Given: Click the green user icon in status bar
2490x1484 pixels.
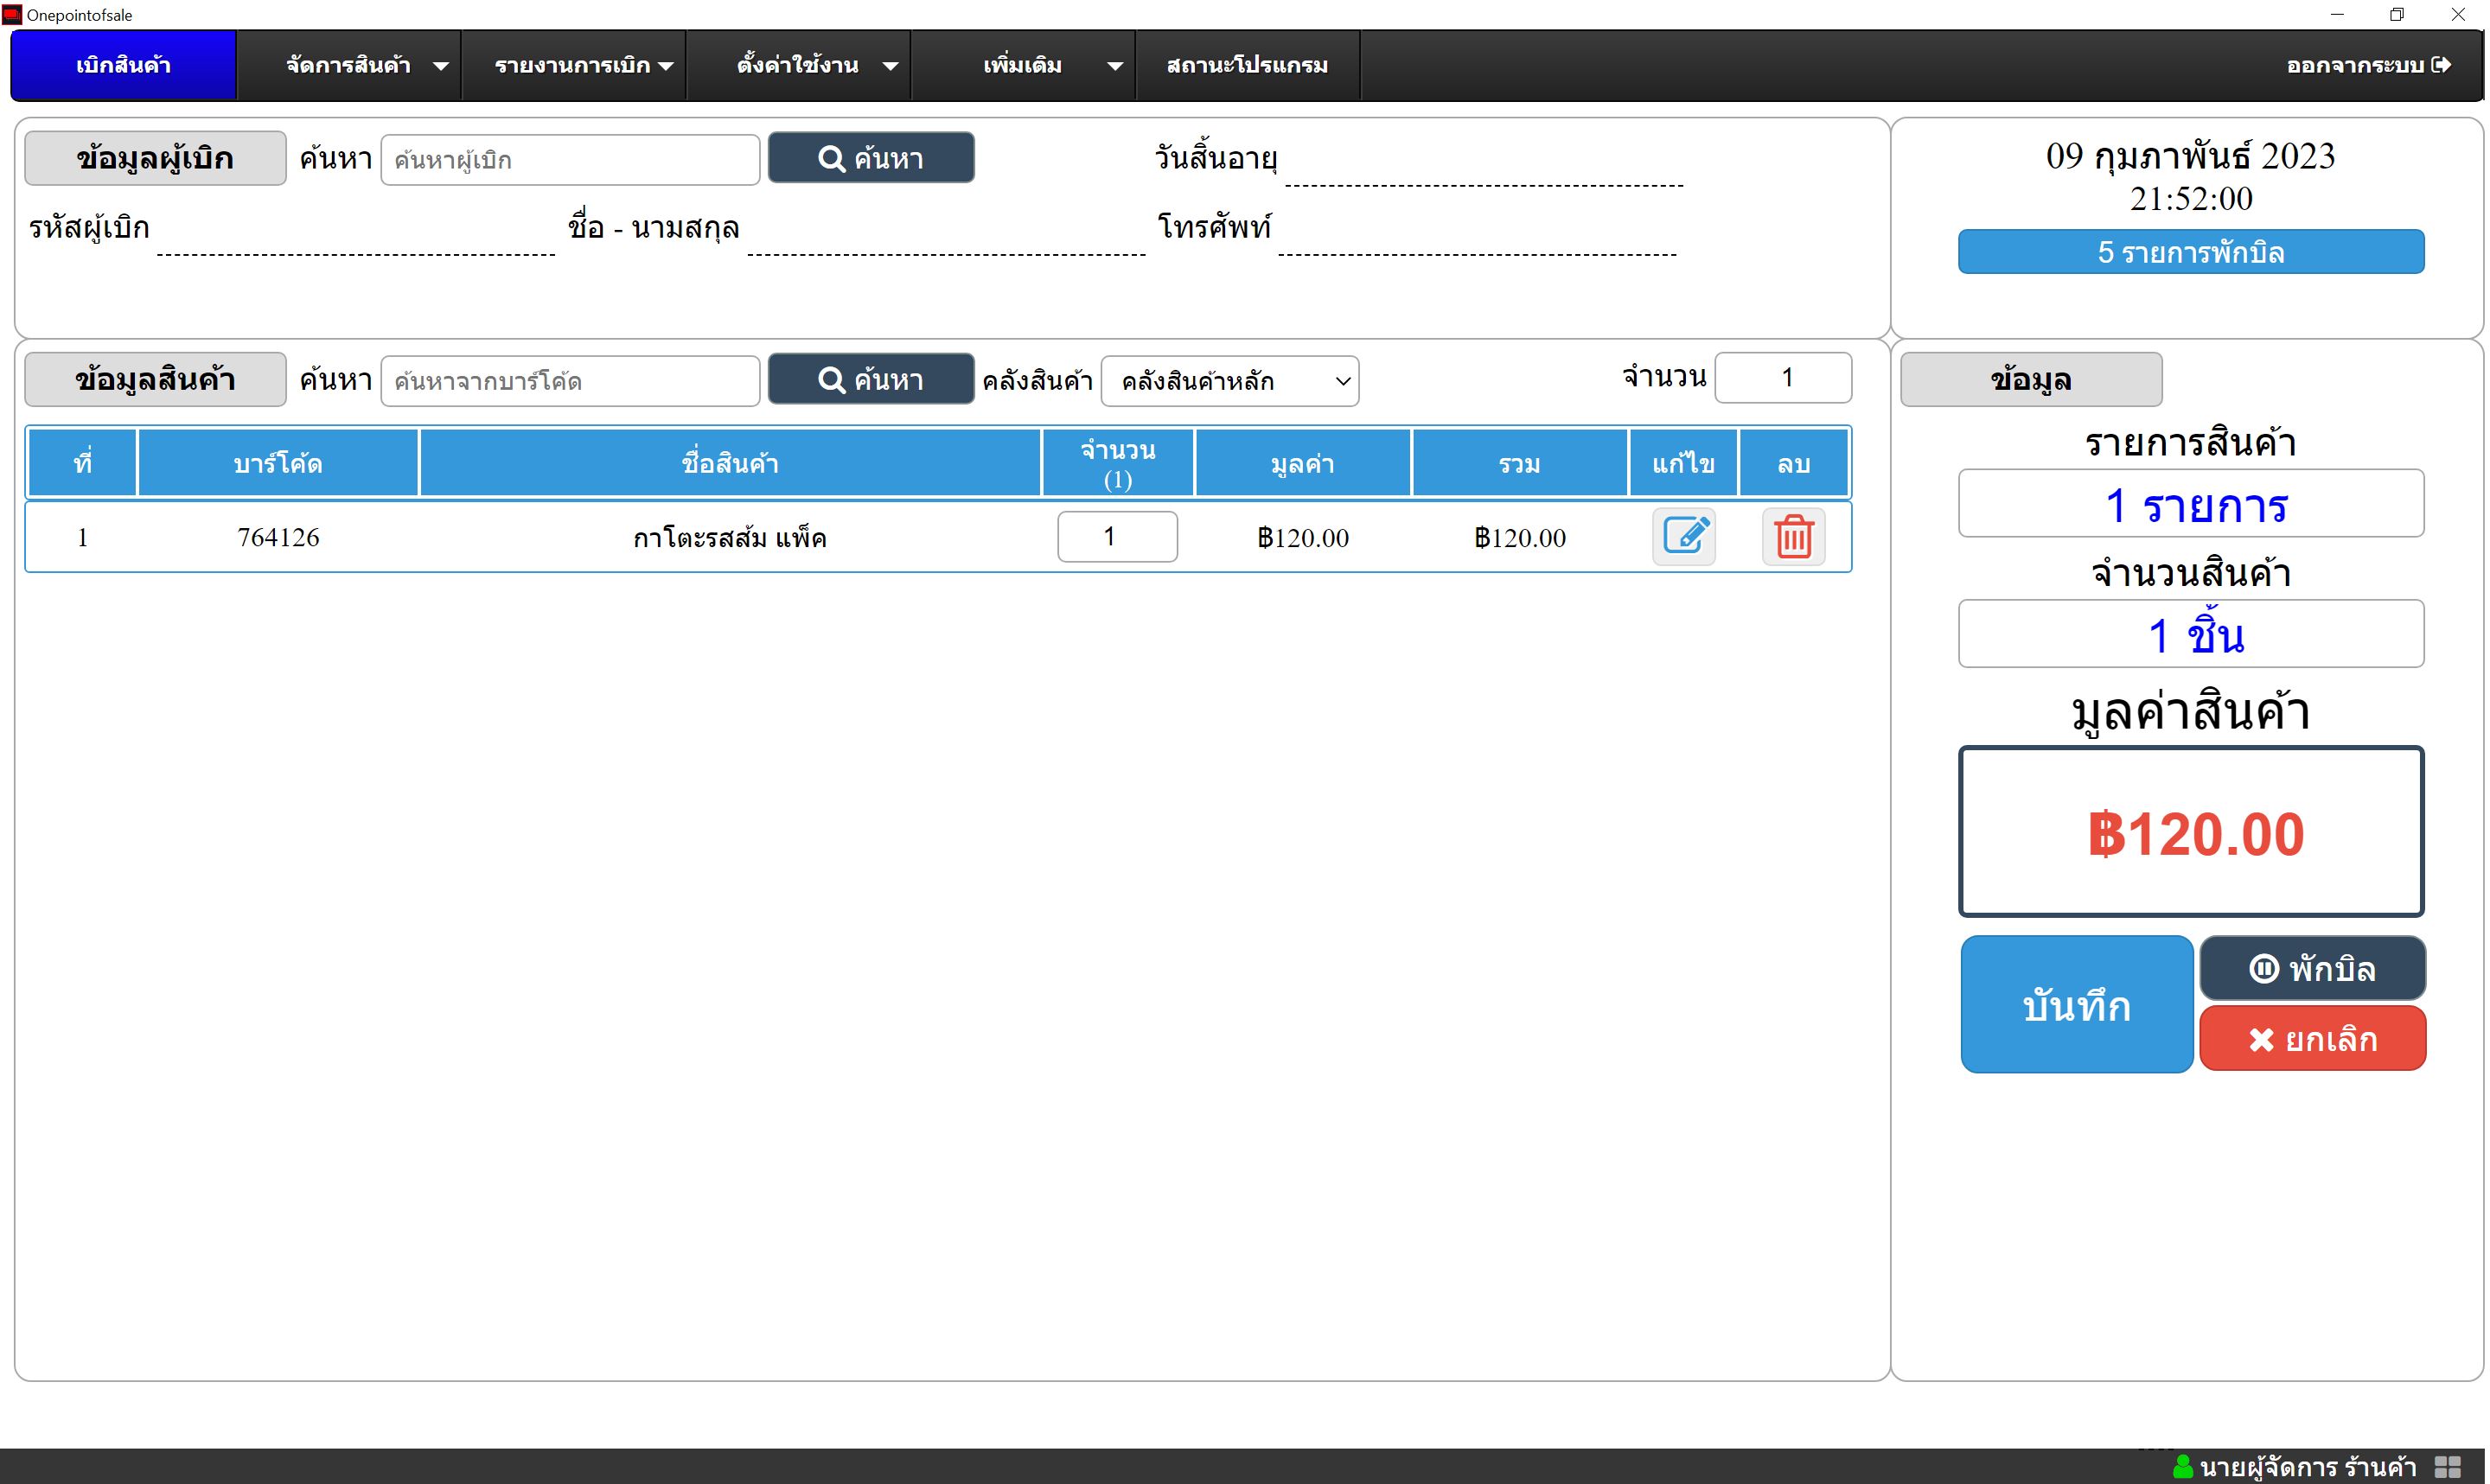Looking at the screenshot, I should 2184,1467.
